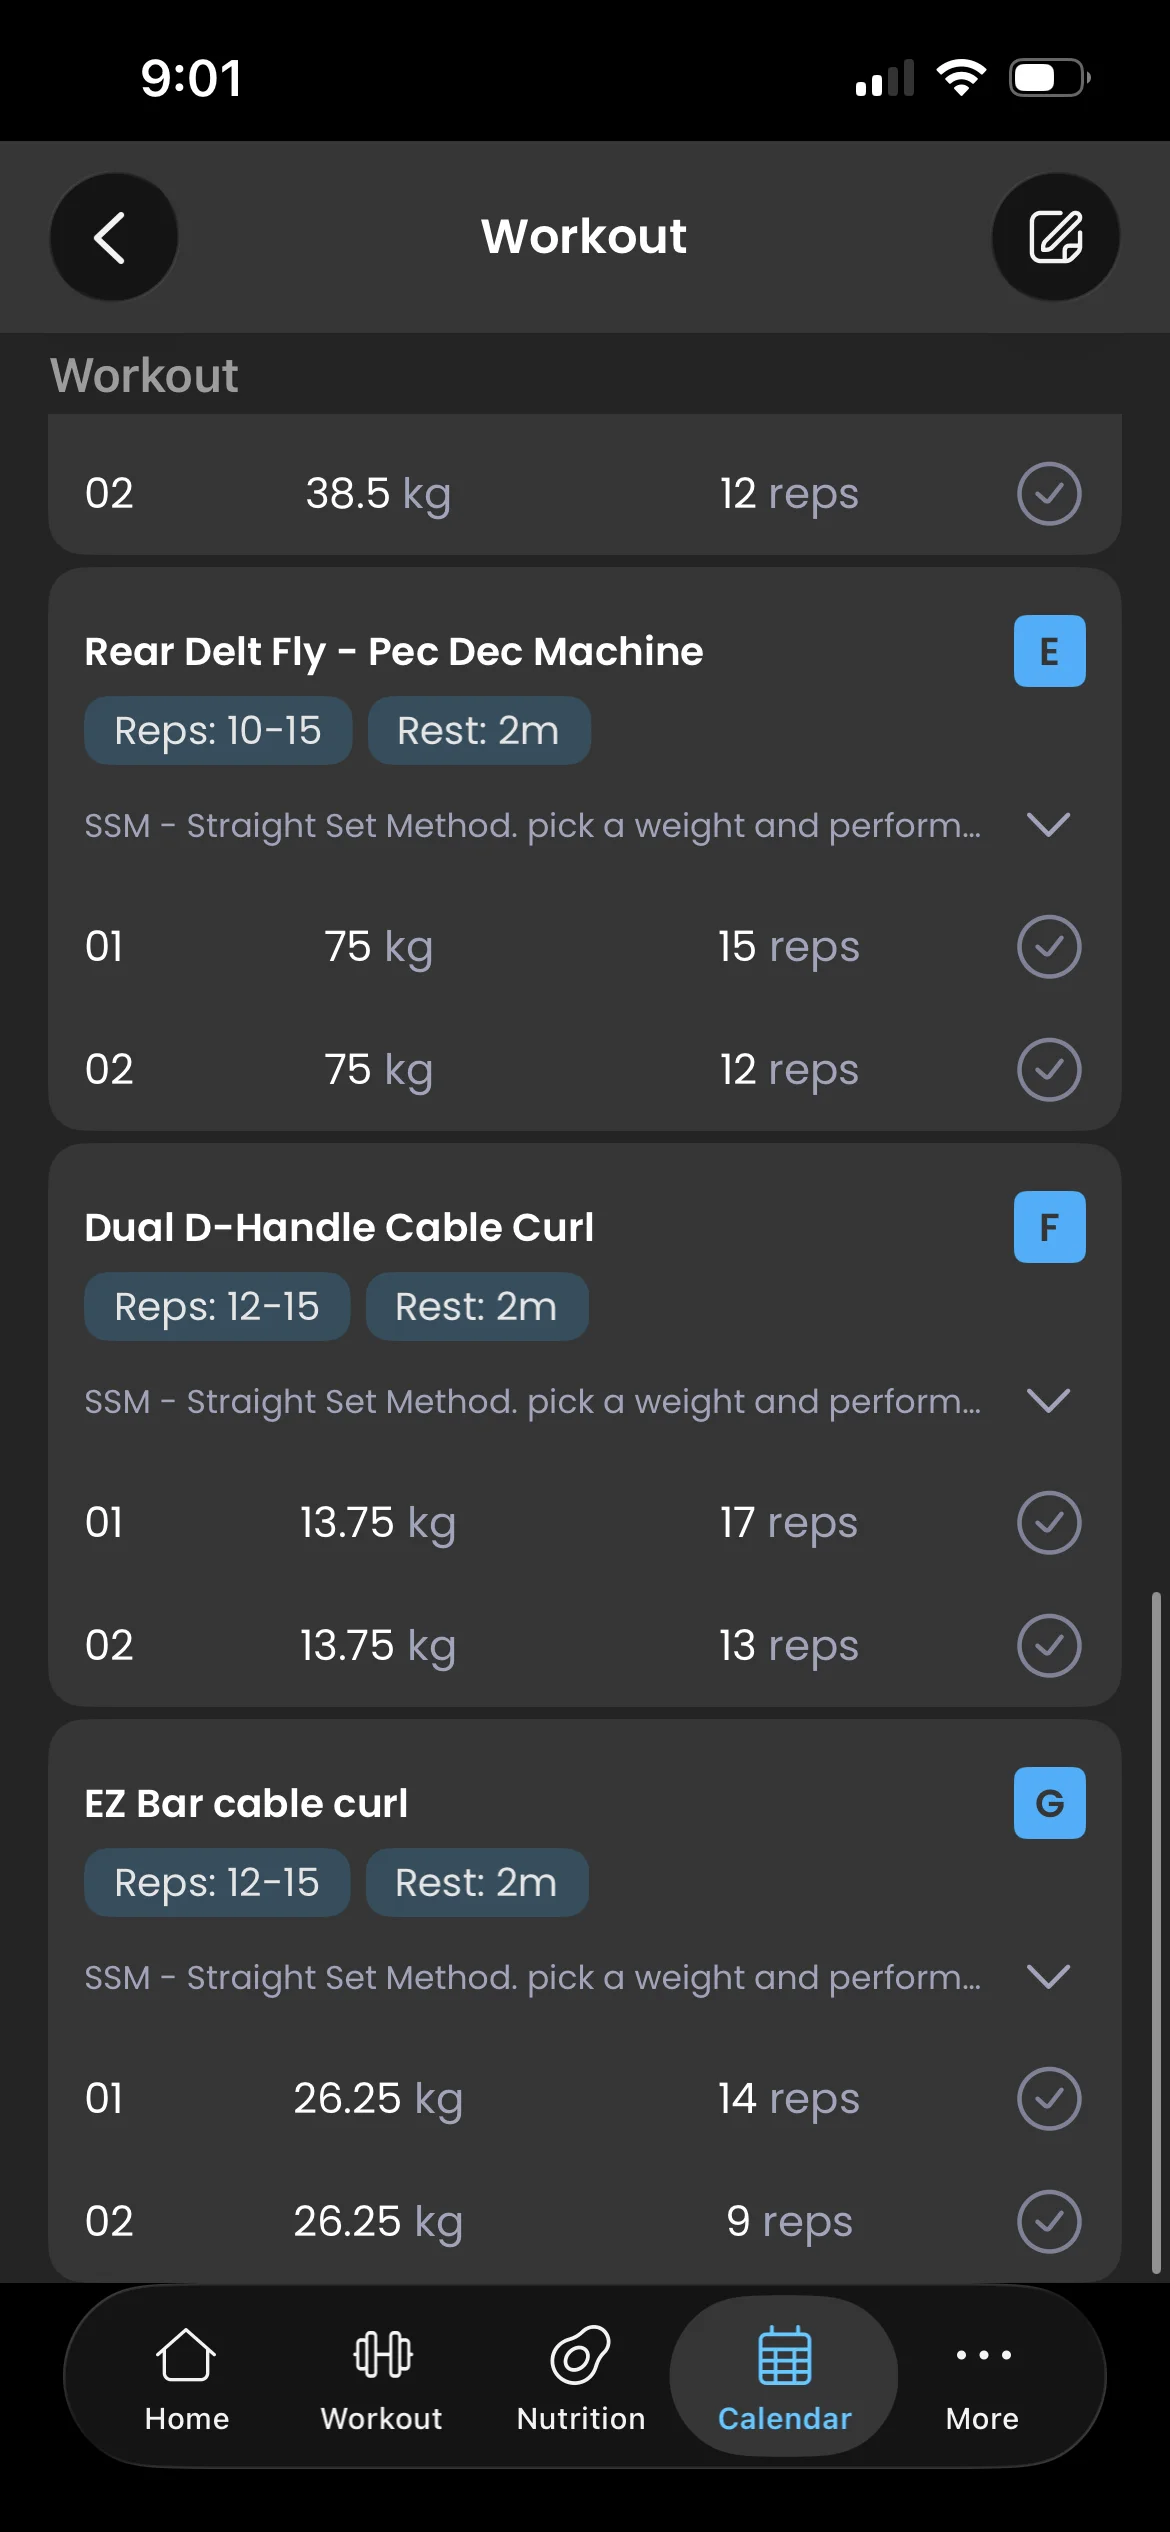Open the edit workout pencil icon
The height and width of the screenshot is (2532, 1170).
point(1055,237)
